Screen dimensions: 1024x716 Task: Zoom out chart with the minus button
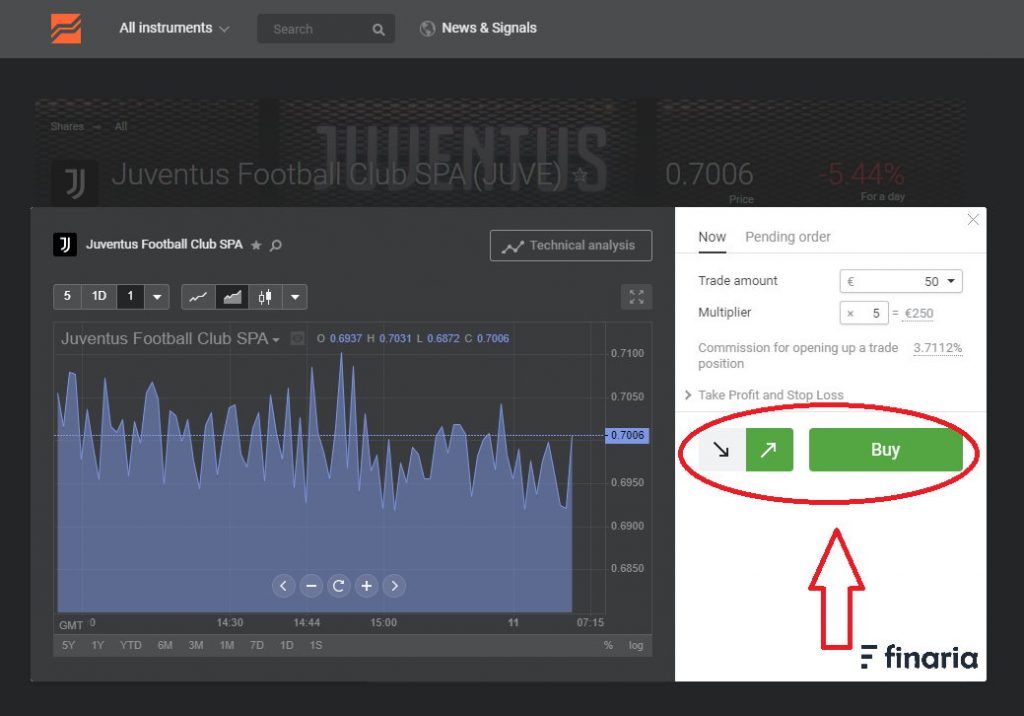312,586
